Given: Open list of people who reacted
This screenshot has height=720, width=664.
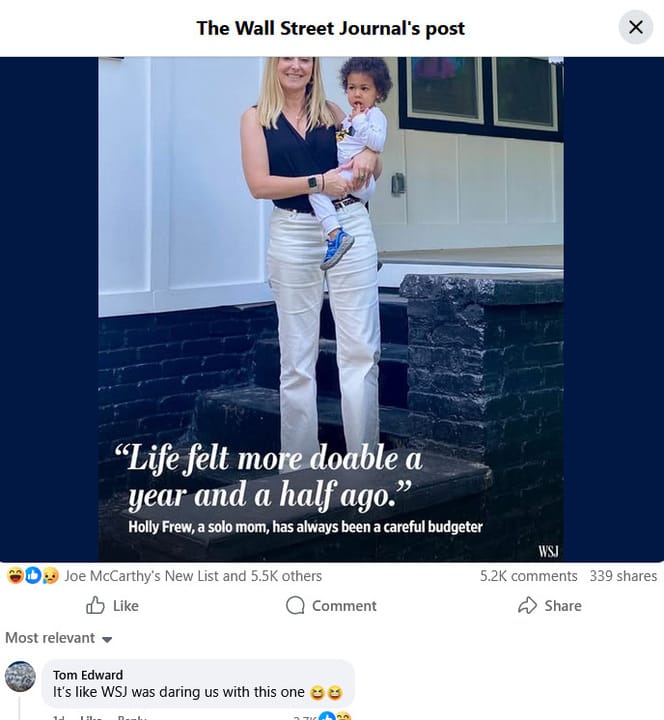Looking at the screenshot, I should coord(193,576).
